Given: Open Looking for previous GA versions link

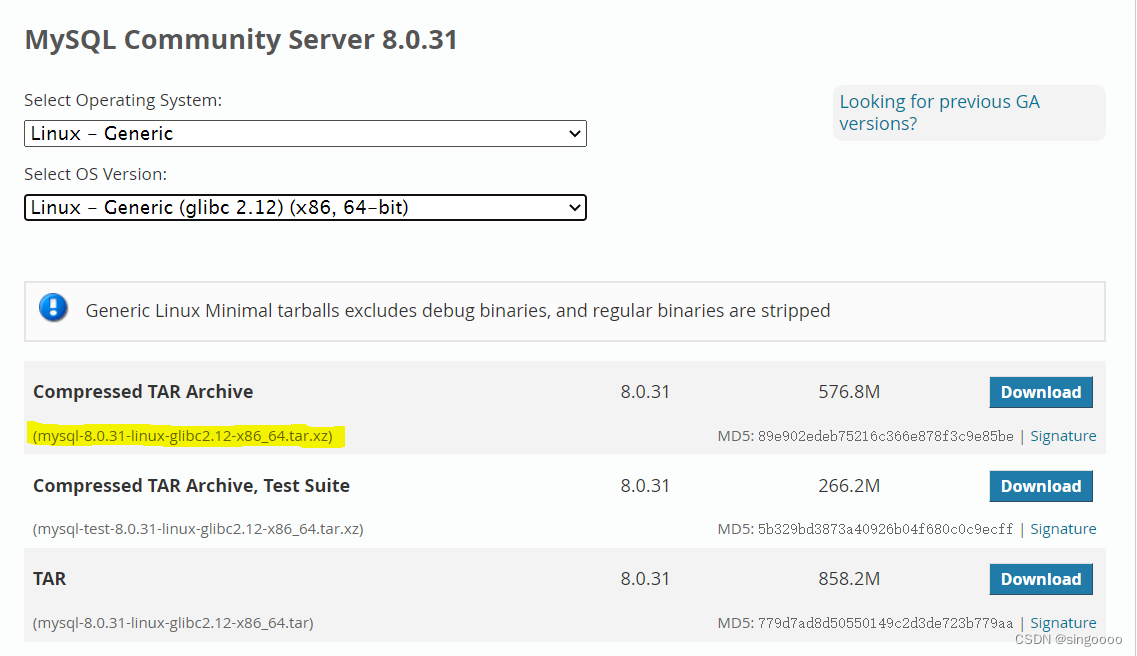Looking at the screenshot, I should pos(939,112).
